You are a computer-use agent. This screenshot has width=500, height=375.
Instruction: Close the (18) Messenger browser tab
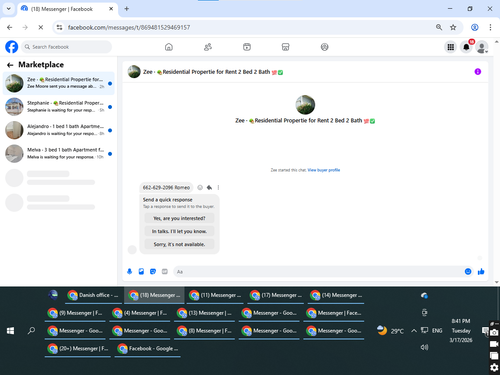pyautogui.click(x=111, y=9)
